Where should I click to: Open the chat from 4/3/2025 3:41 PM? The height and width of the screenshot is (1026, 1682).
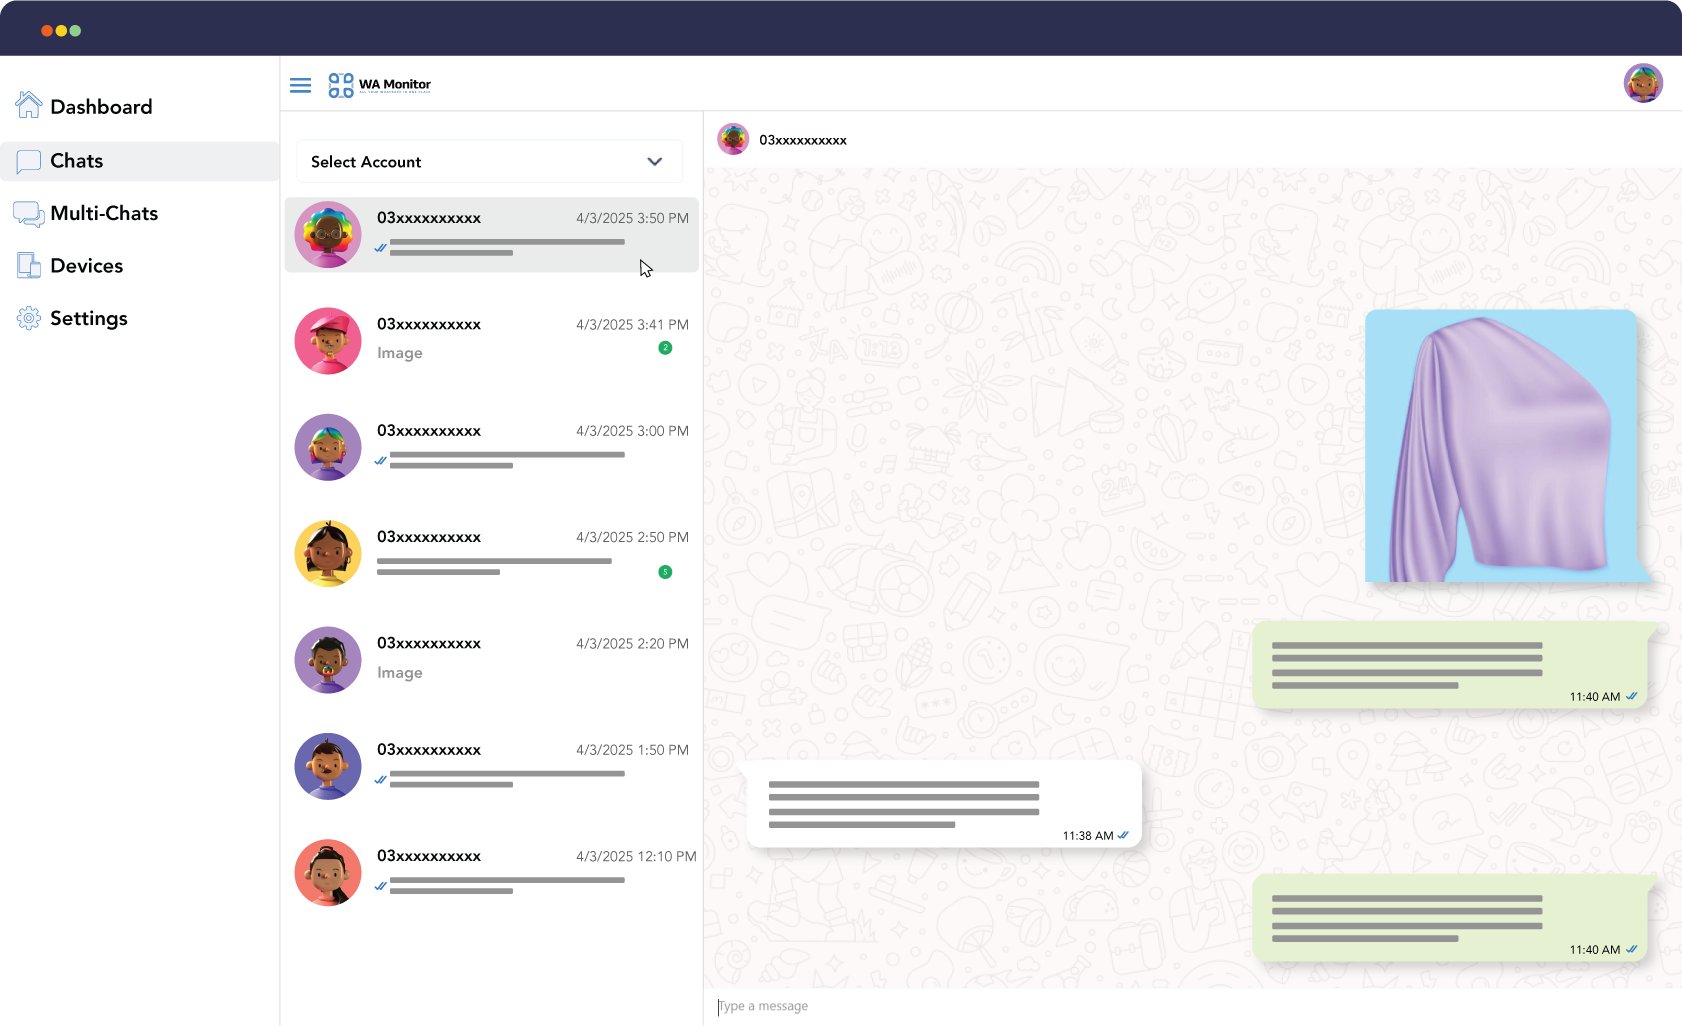[x=491, y=340]
